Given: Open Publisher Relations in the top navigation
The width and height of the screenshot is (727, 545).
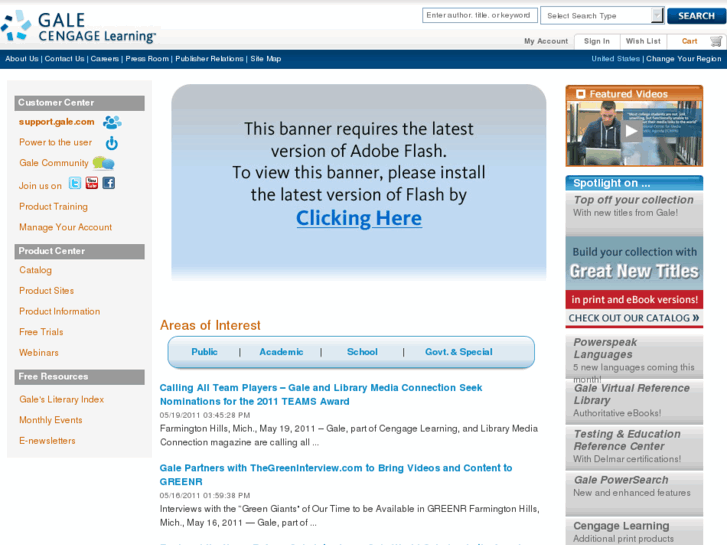Looking at the screenshot, I should pos(209,59).
